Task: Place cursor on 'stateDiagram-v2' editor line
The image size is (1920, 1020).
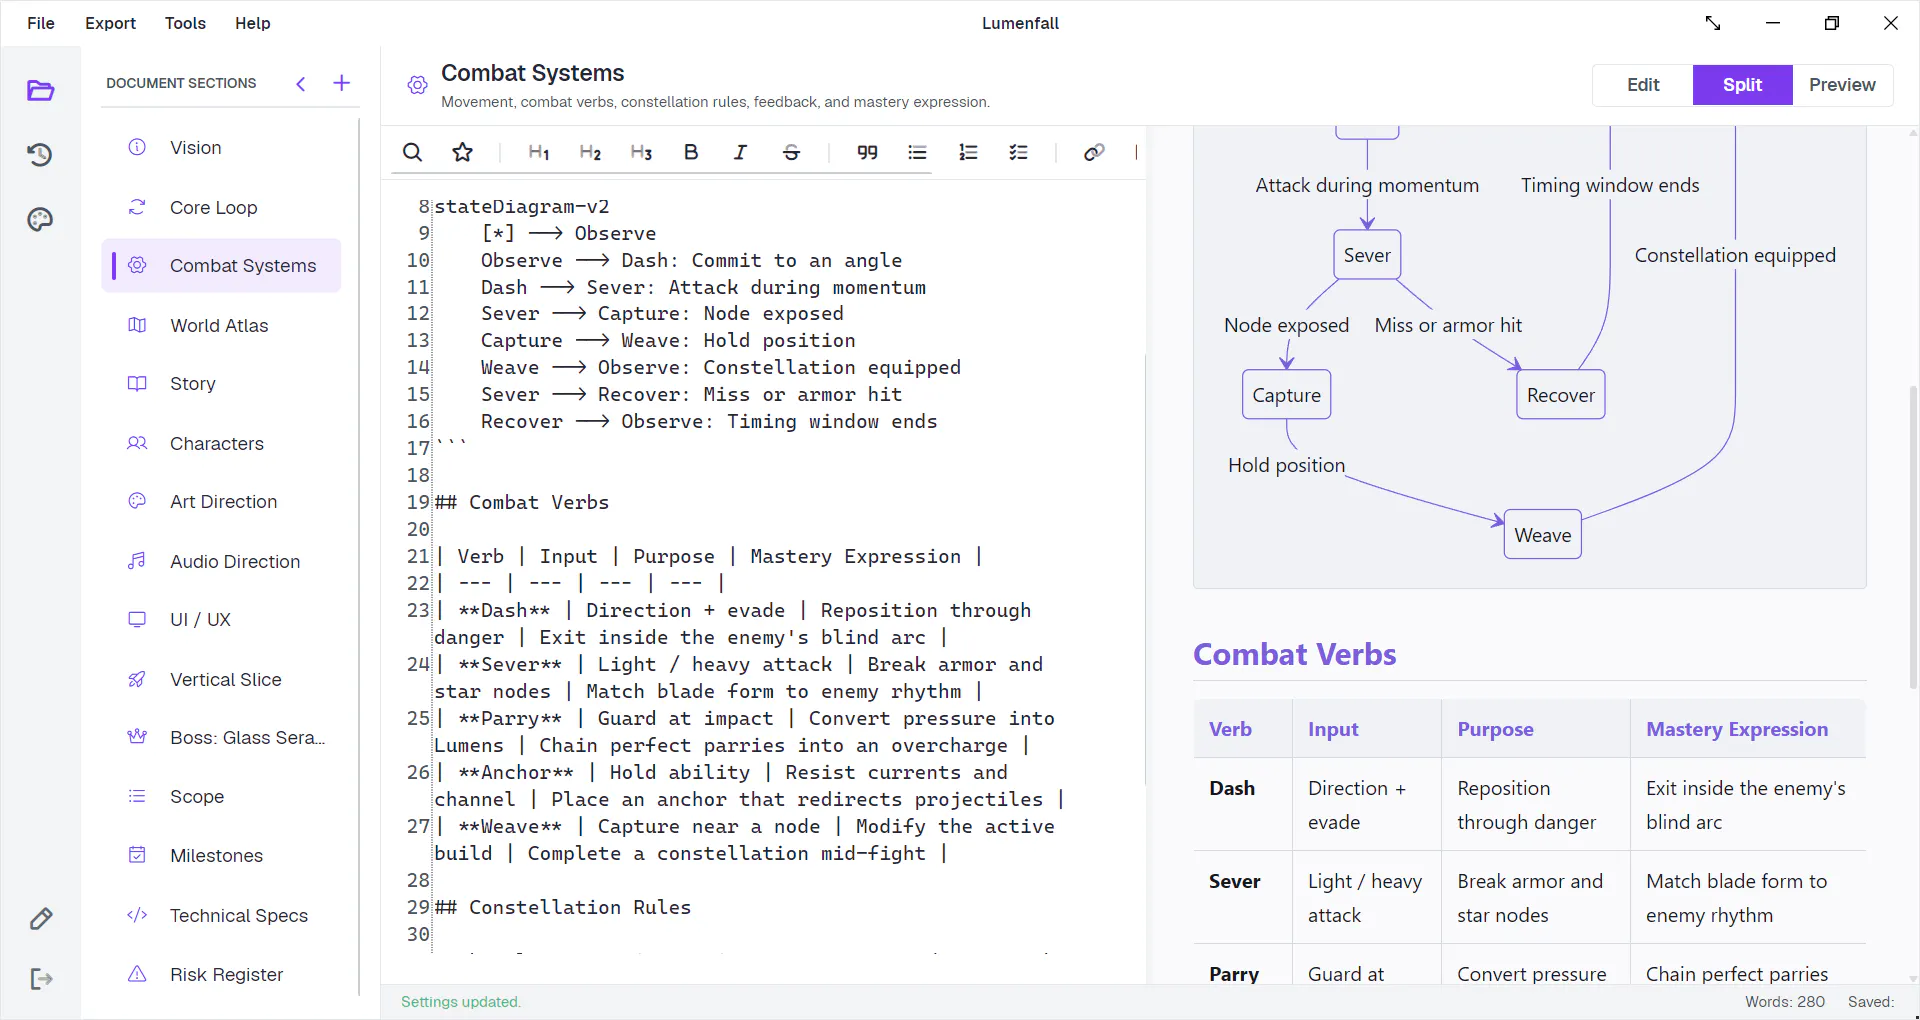Action: point(521,207)
